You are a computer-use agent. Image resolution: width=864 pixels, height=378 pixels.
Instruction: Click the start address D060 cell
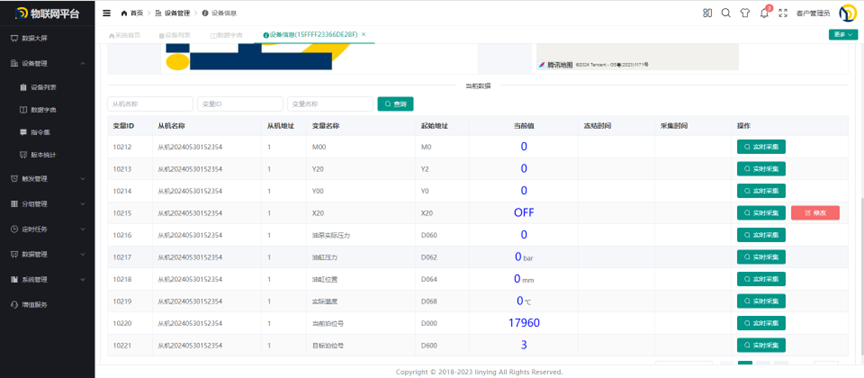tap(429, 235)
